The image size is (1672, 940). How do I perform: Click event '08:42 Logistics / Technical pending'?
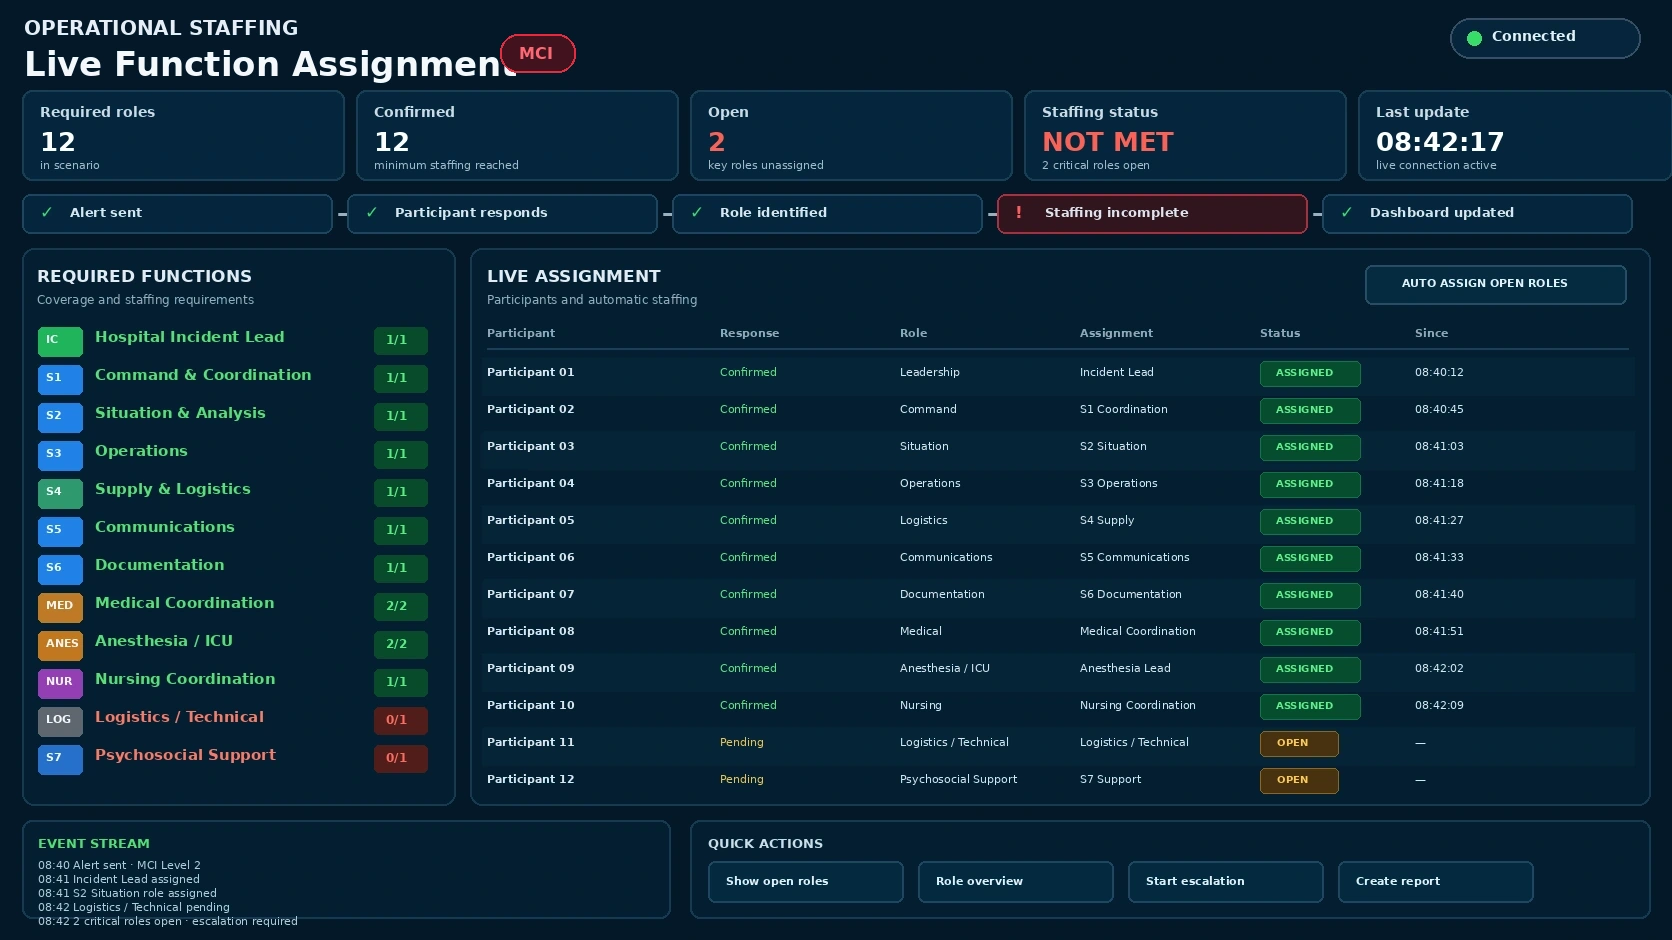coord(134,908)
